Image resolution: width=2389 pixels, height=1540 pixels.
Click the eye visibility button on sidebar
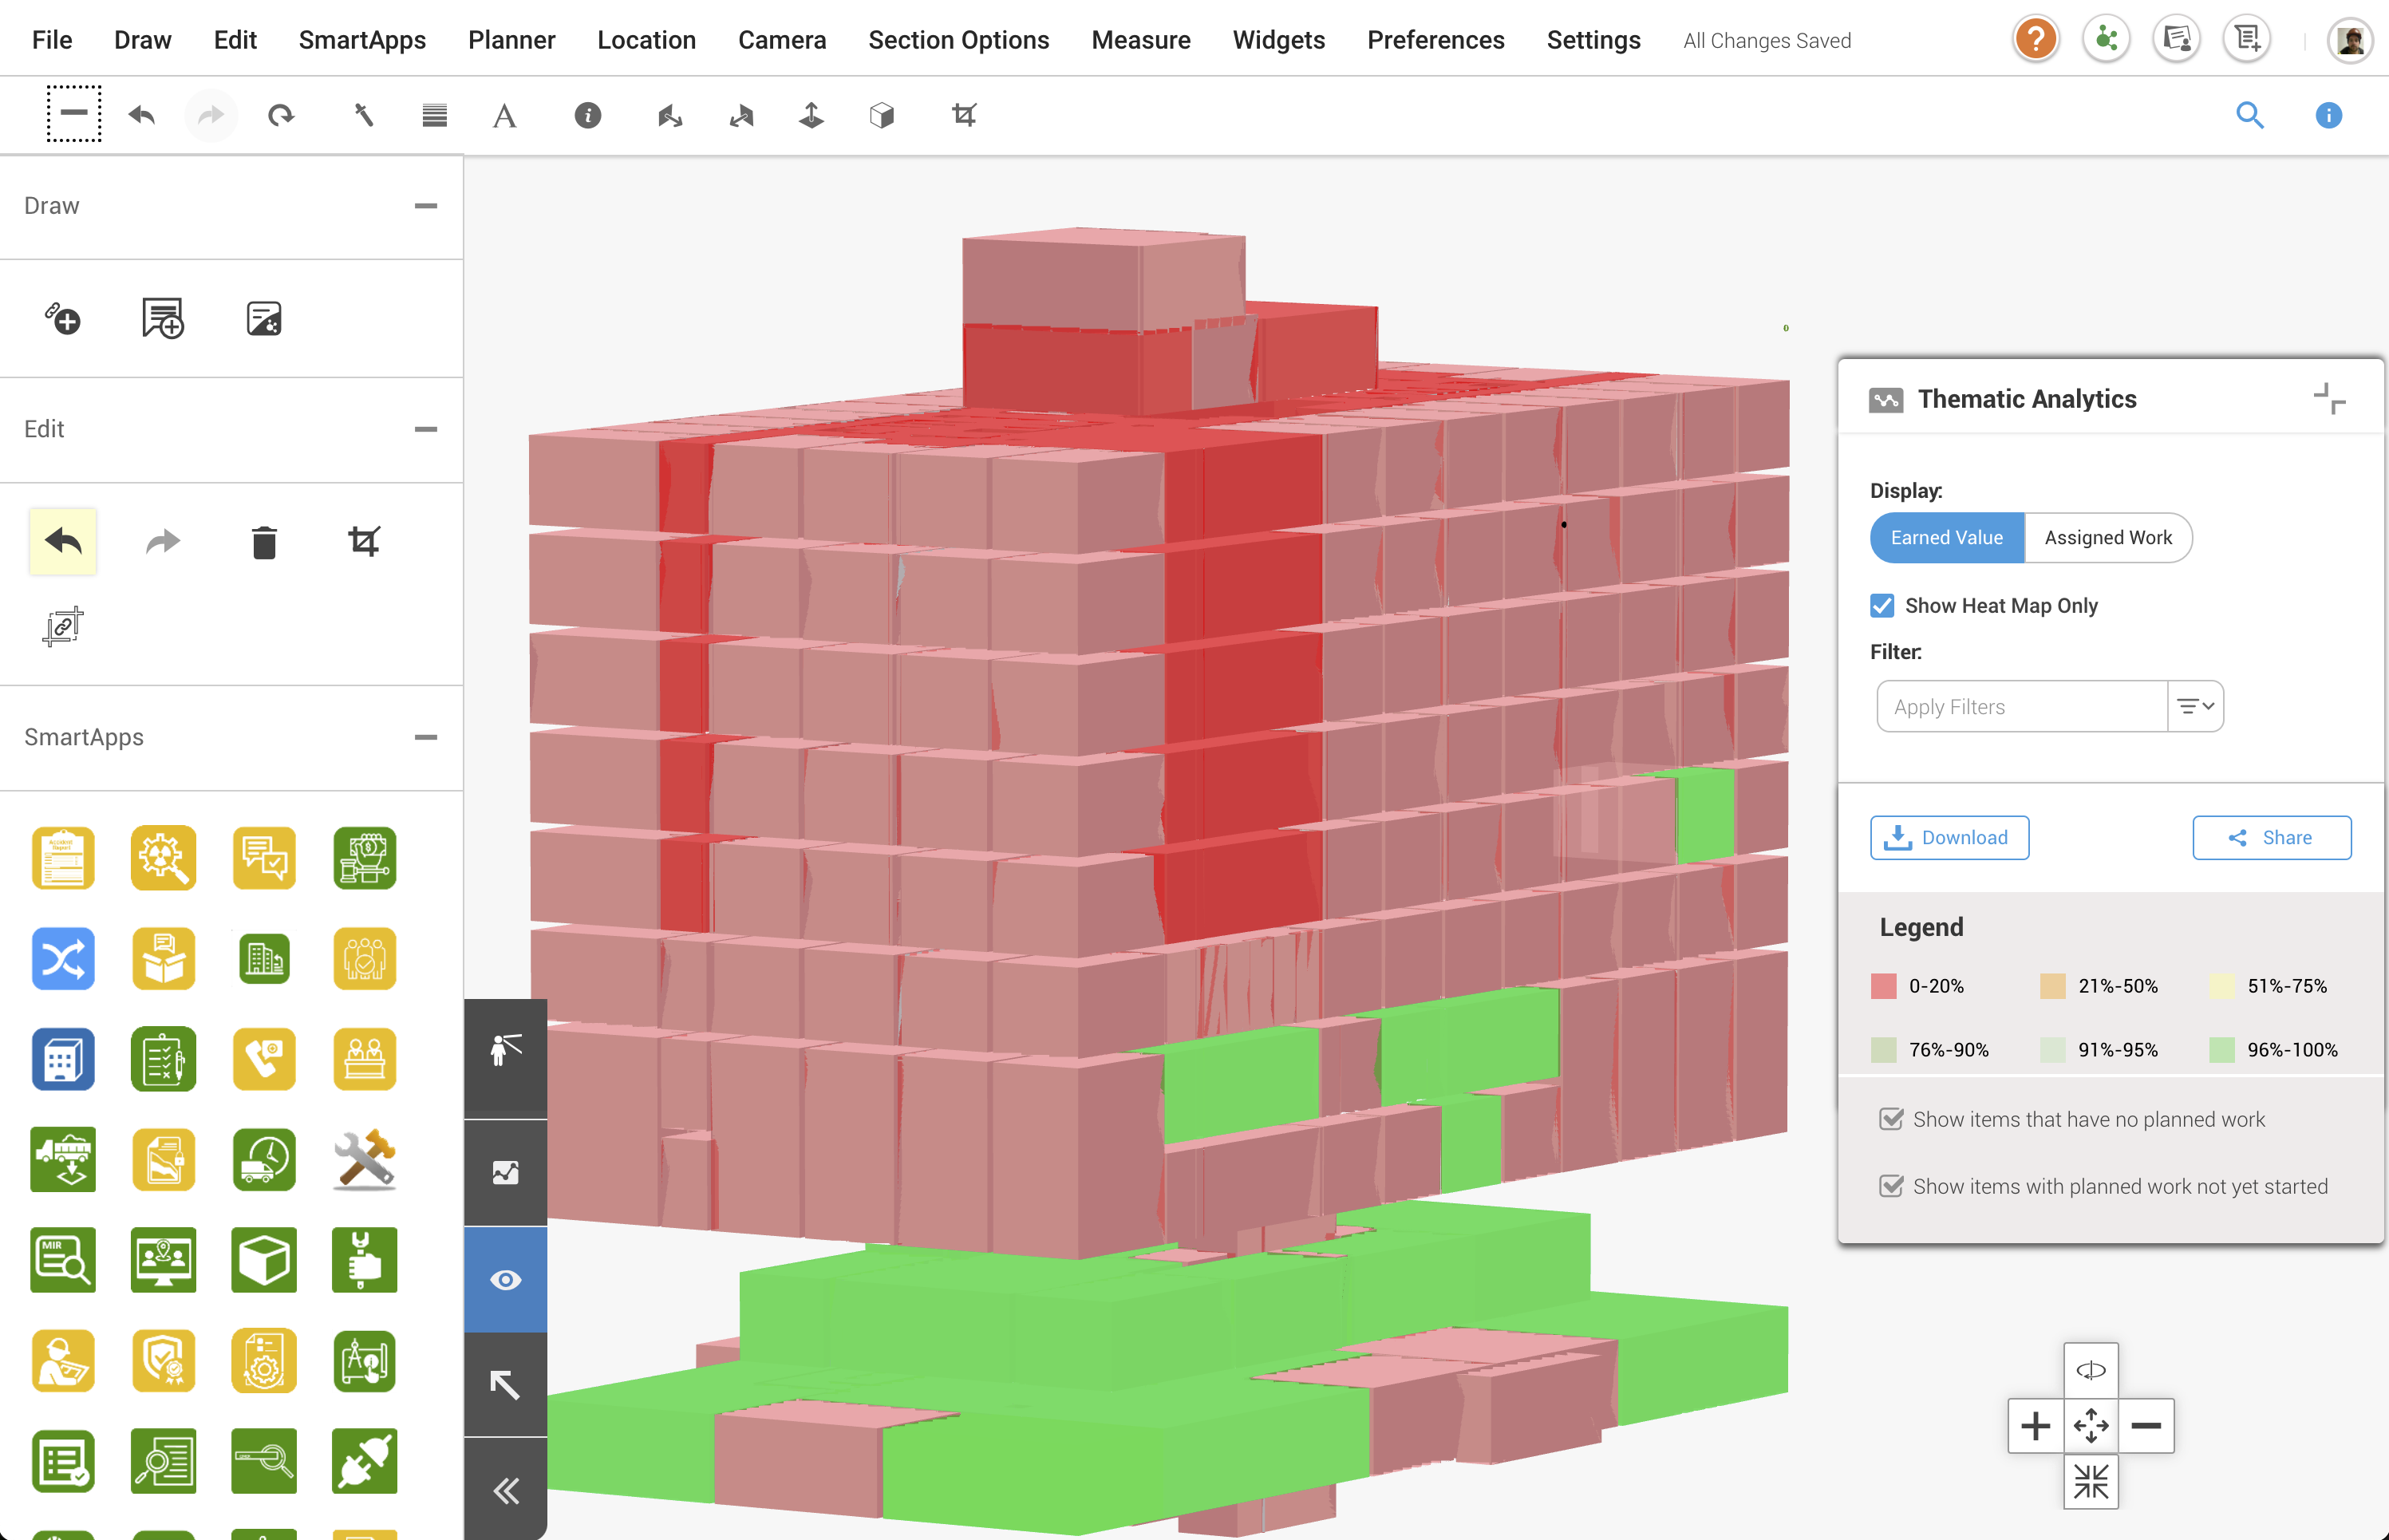pos(506,1280)
